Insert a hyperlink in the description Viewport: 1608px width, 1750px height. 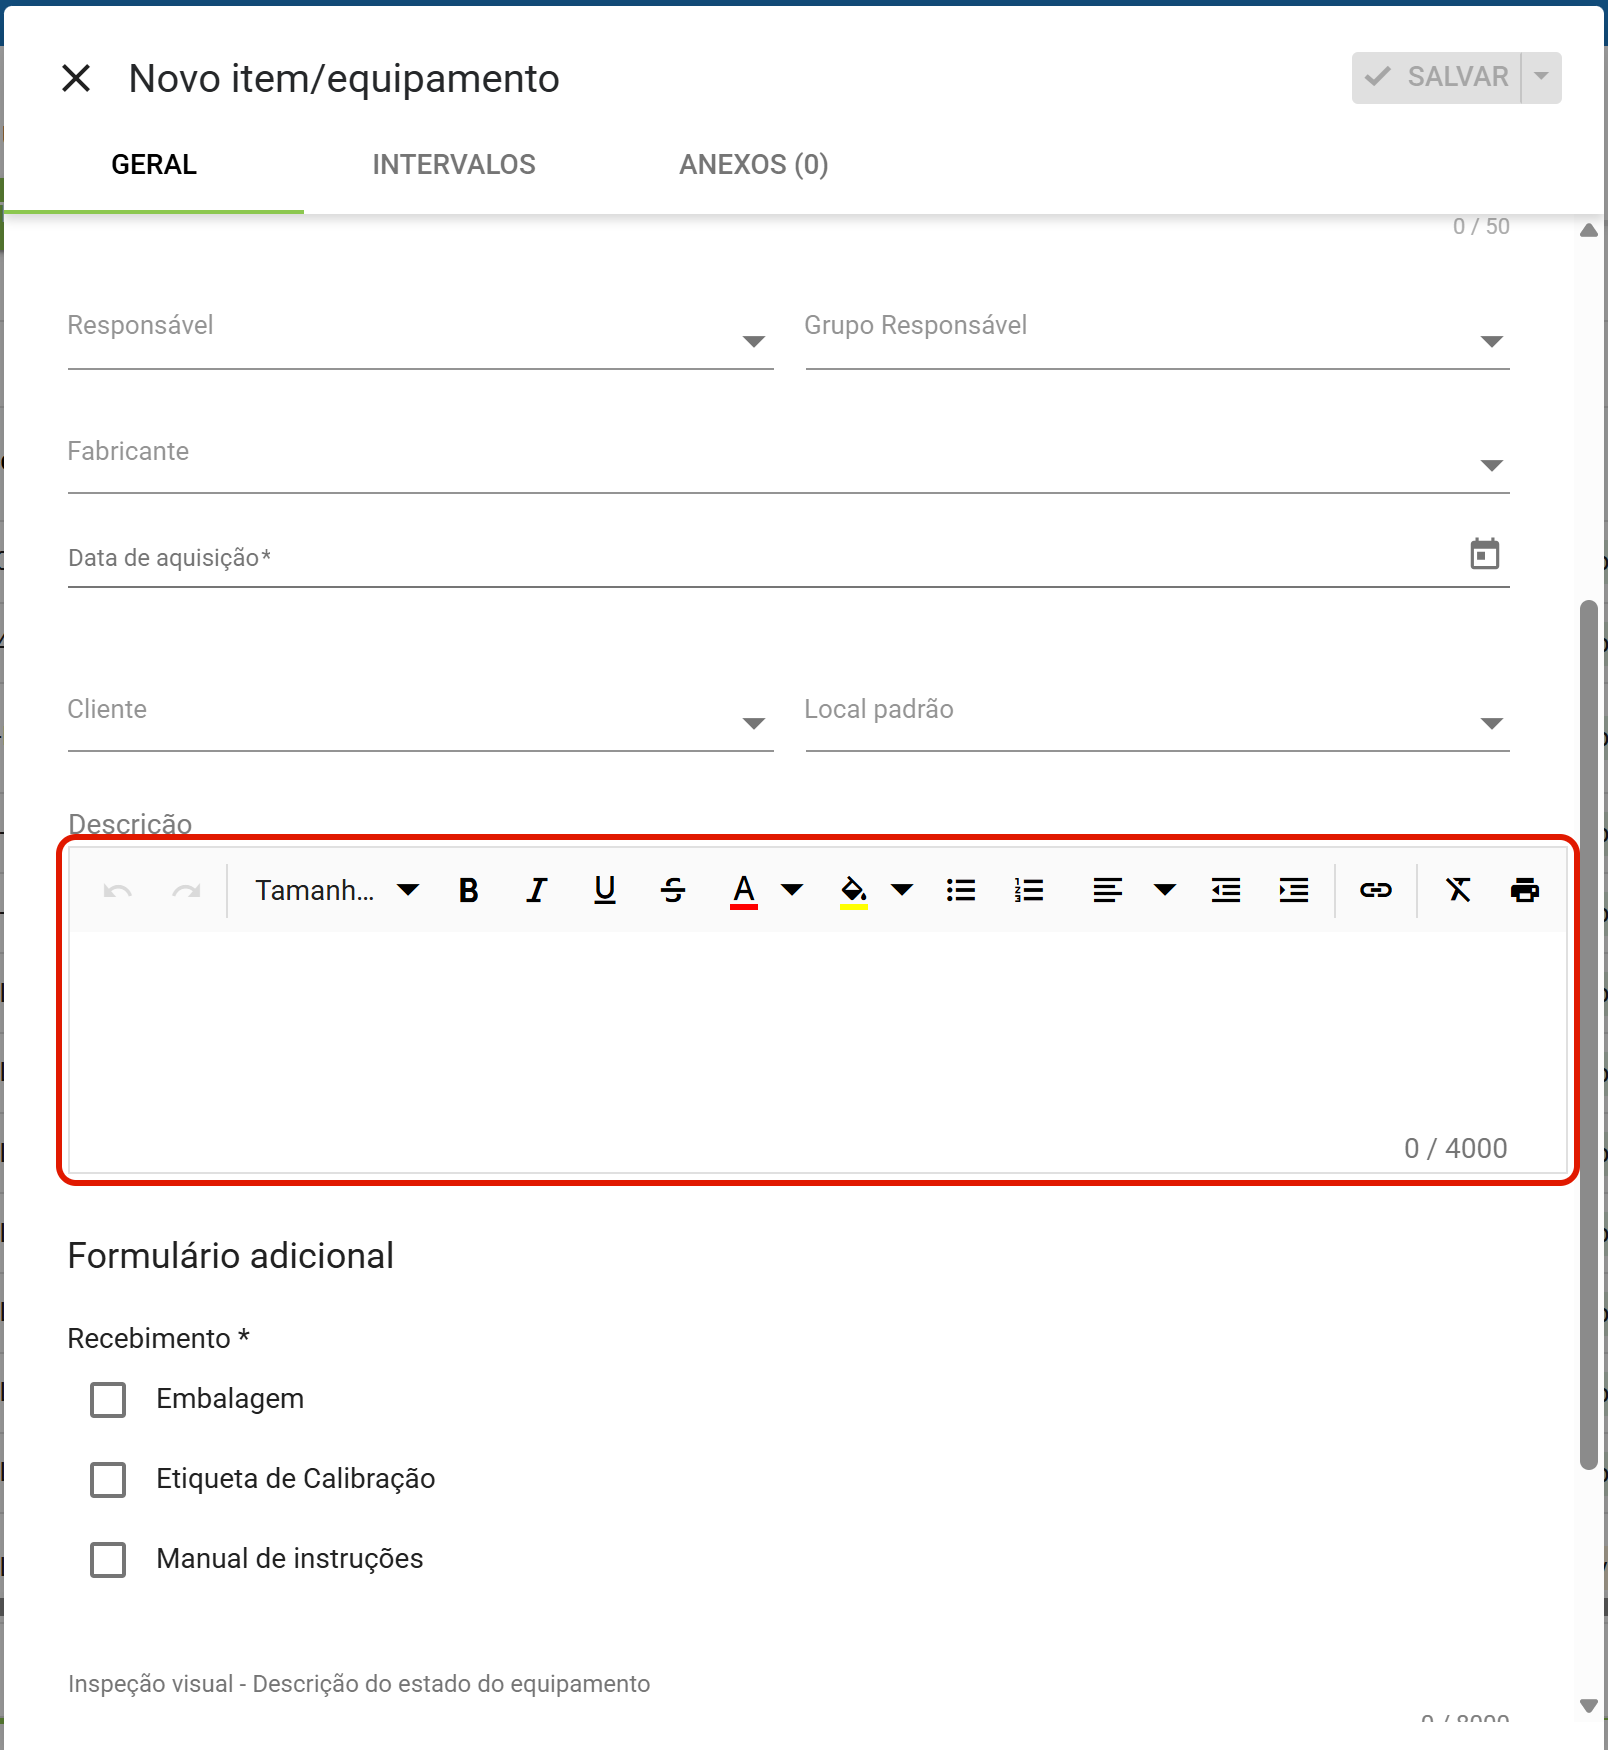click(1376, 890)
